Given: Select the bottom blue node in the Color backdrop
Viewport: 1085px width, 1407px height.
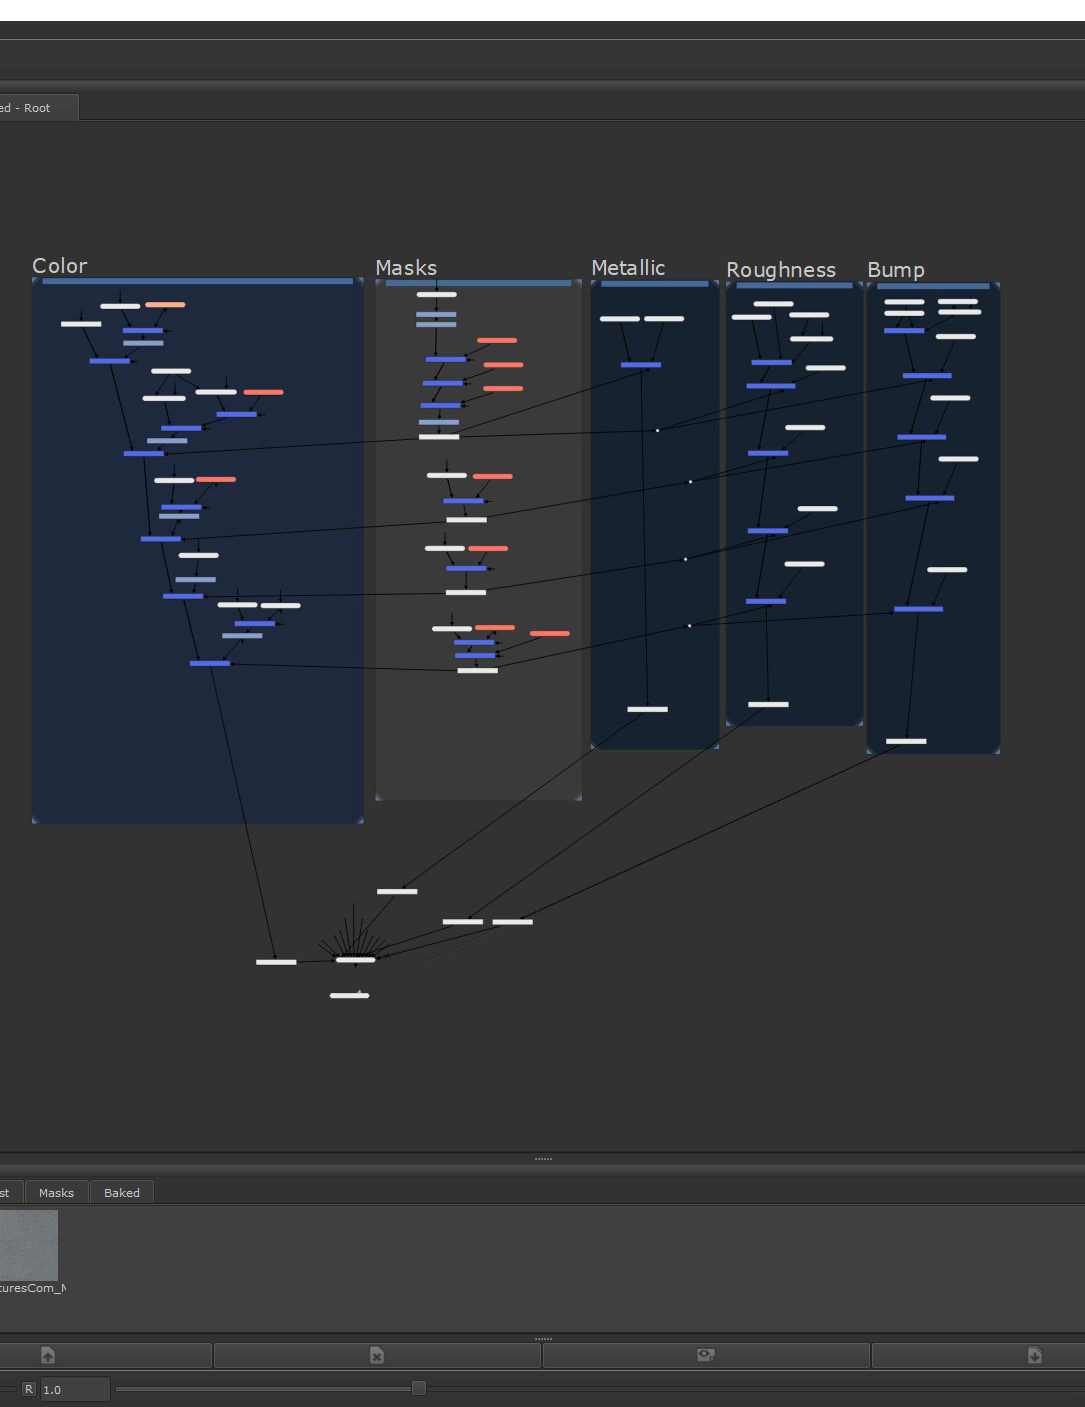Looking at the screenshot, I should [210, 663].
